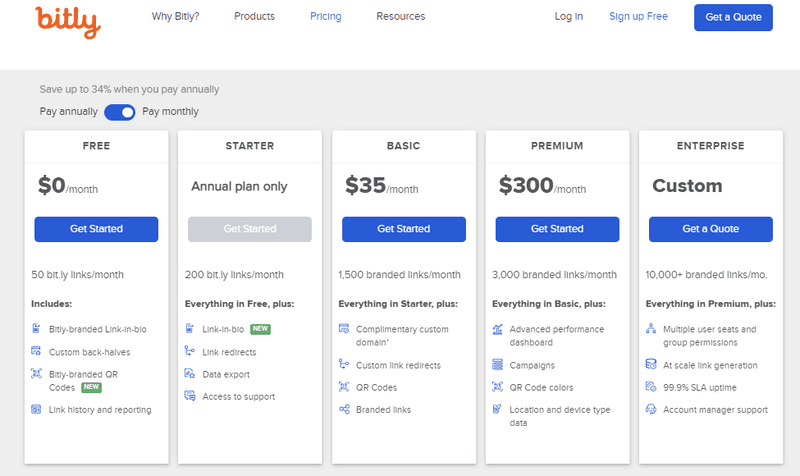
Task: Click the Multiple user seats icon
Action: point(651,329)
